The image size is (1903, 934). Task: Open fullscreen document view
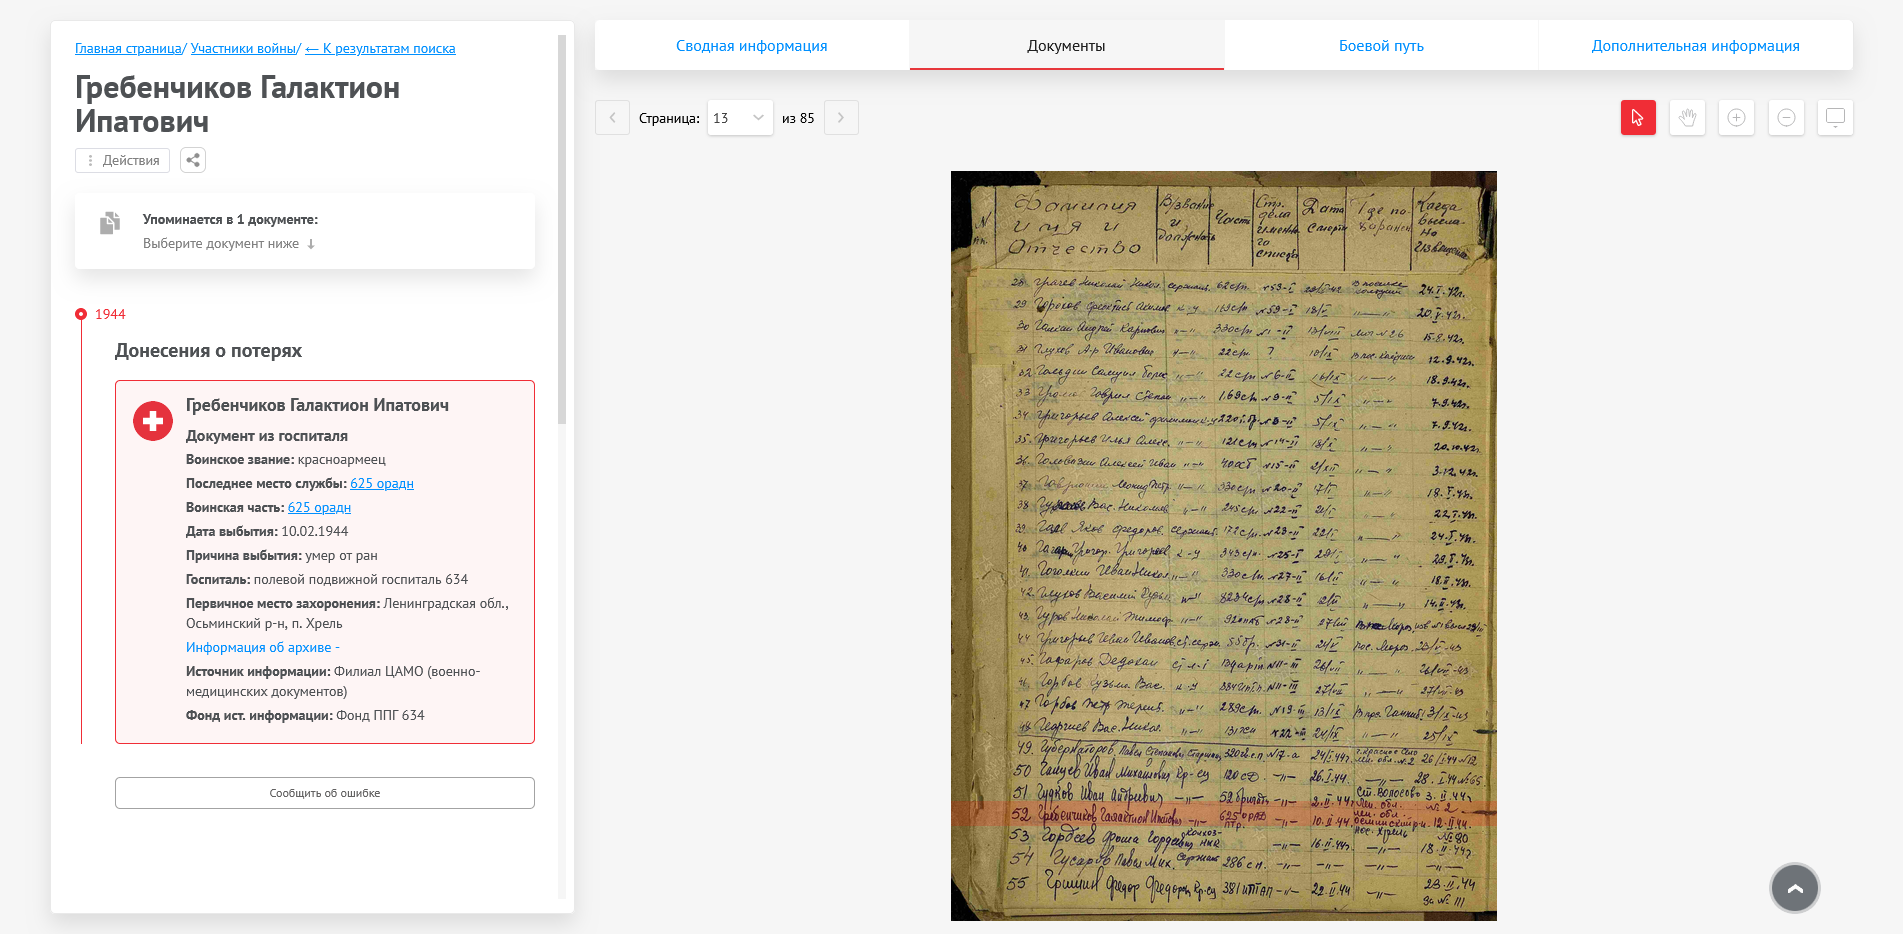coord(1835,118)
